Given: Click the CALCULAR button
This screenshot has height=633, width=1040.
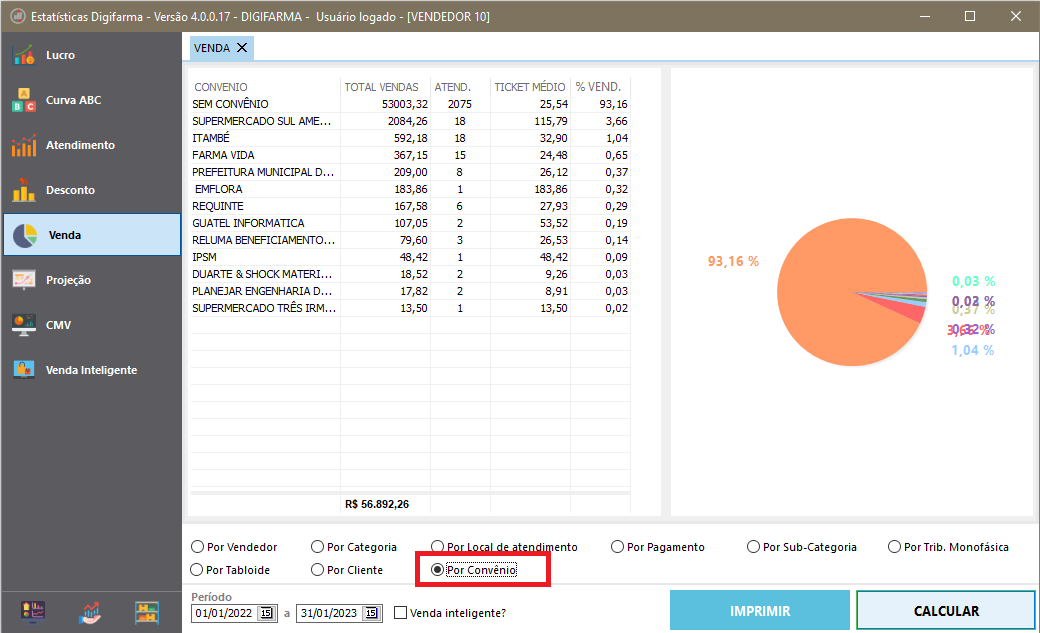Looking at the screenshot, I should (945, 611).
